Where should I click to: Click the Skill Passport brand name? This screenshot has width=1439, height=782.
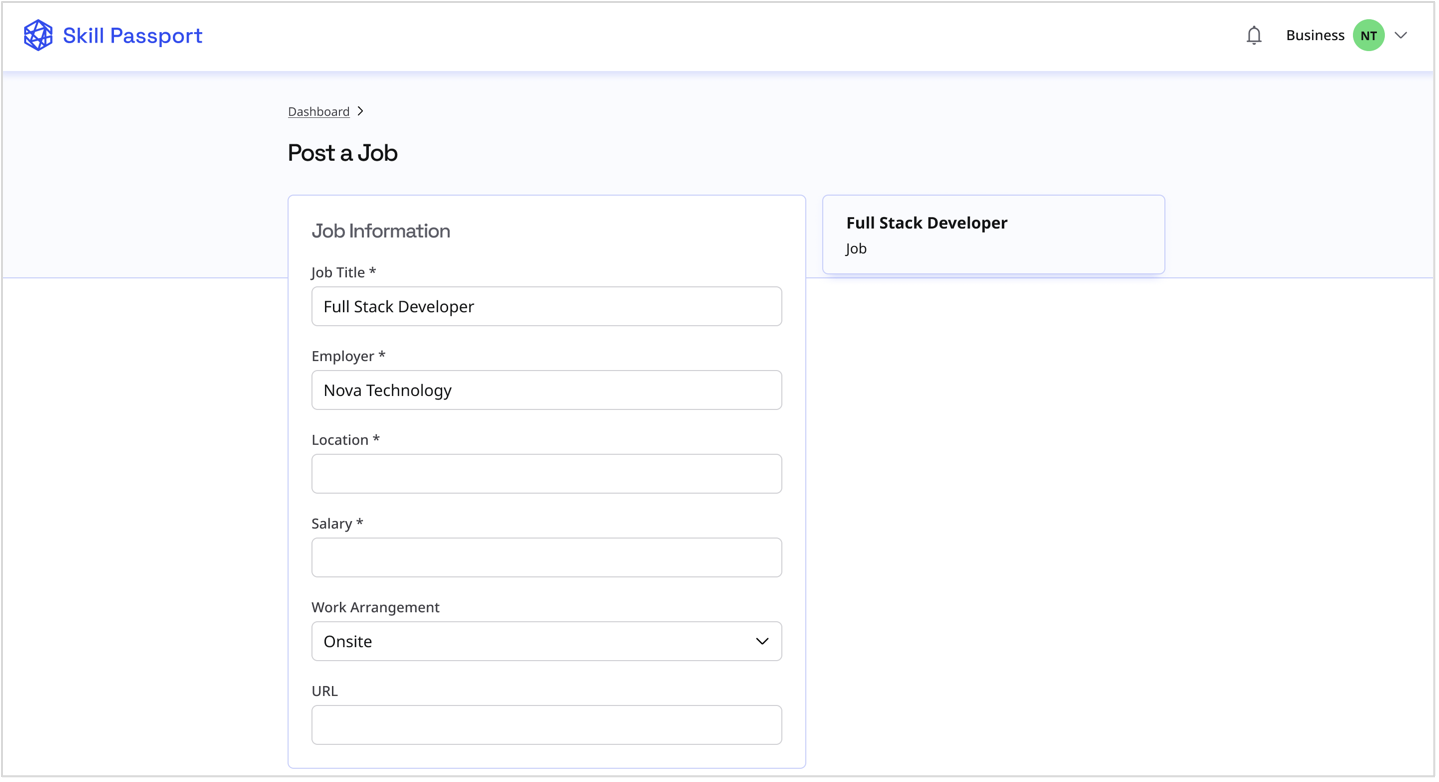(x=132, y=36)
